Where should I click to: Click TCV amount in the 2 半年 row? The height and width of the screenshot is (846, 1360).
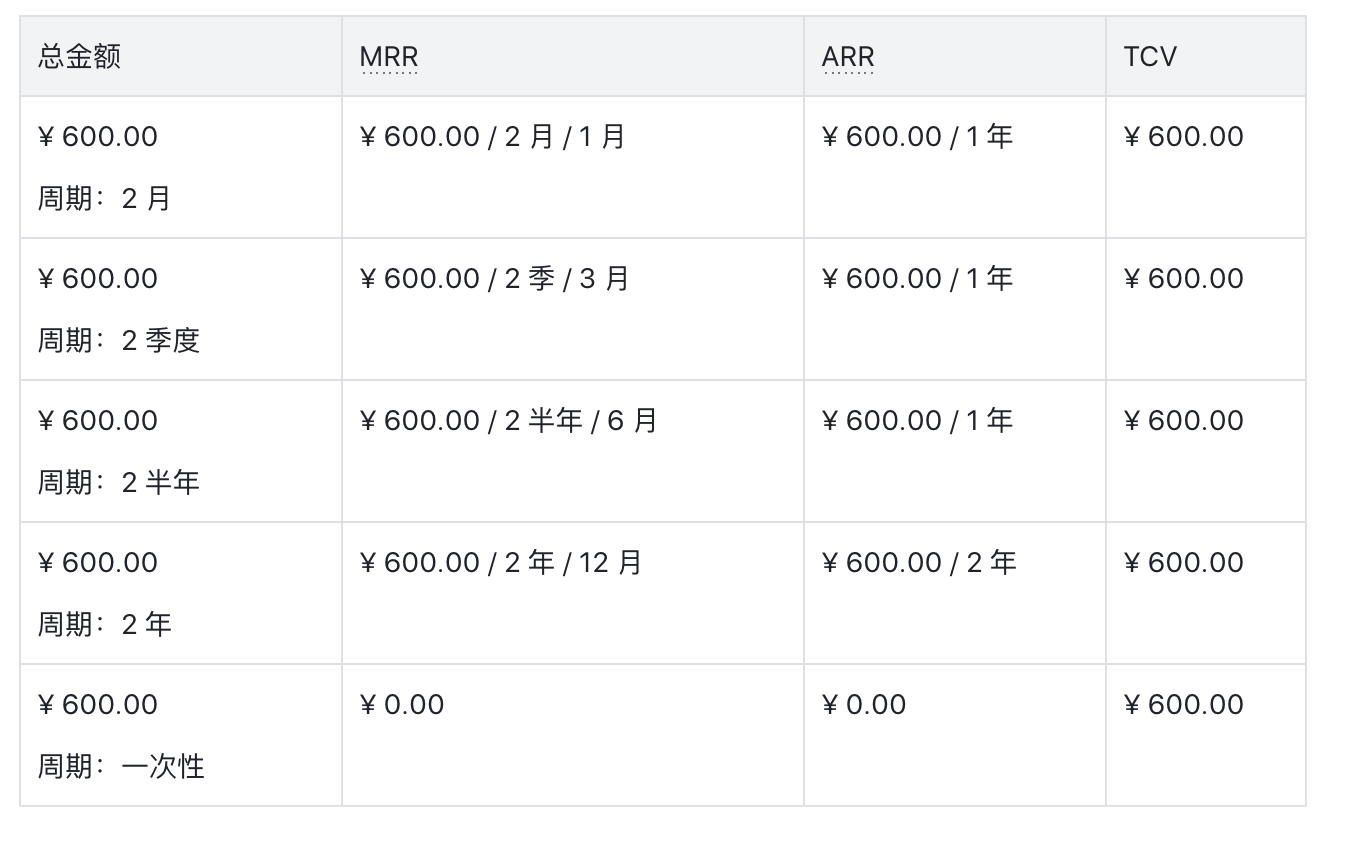click(x=1184, y=421)
